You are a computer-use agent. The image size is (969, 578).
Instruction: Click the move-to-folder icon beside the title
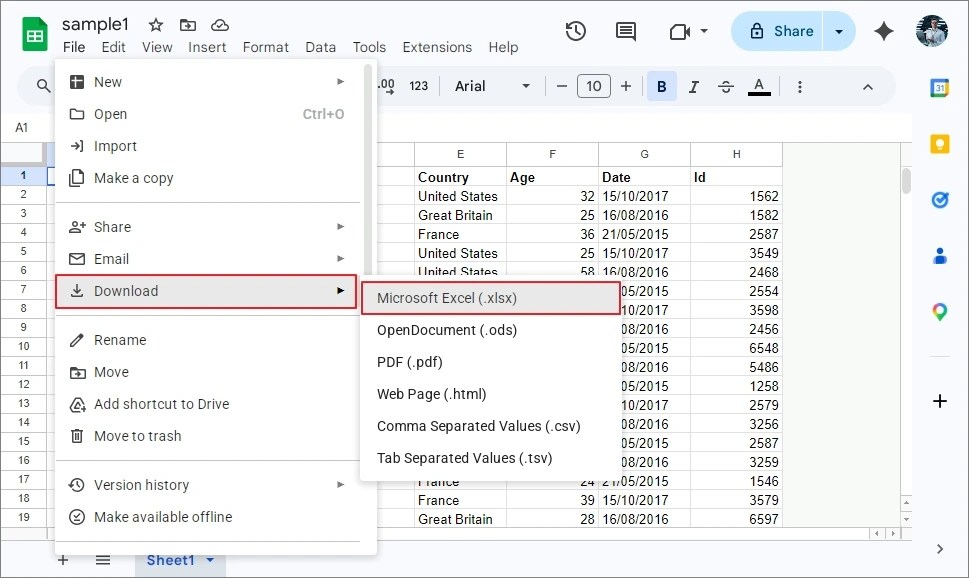point(188,25)
